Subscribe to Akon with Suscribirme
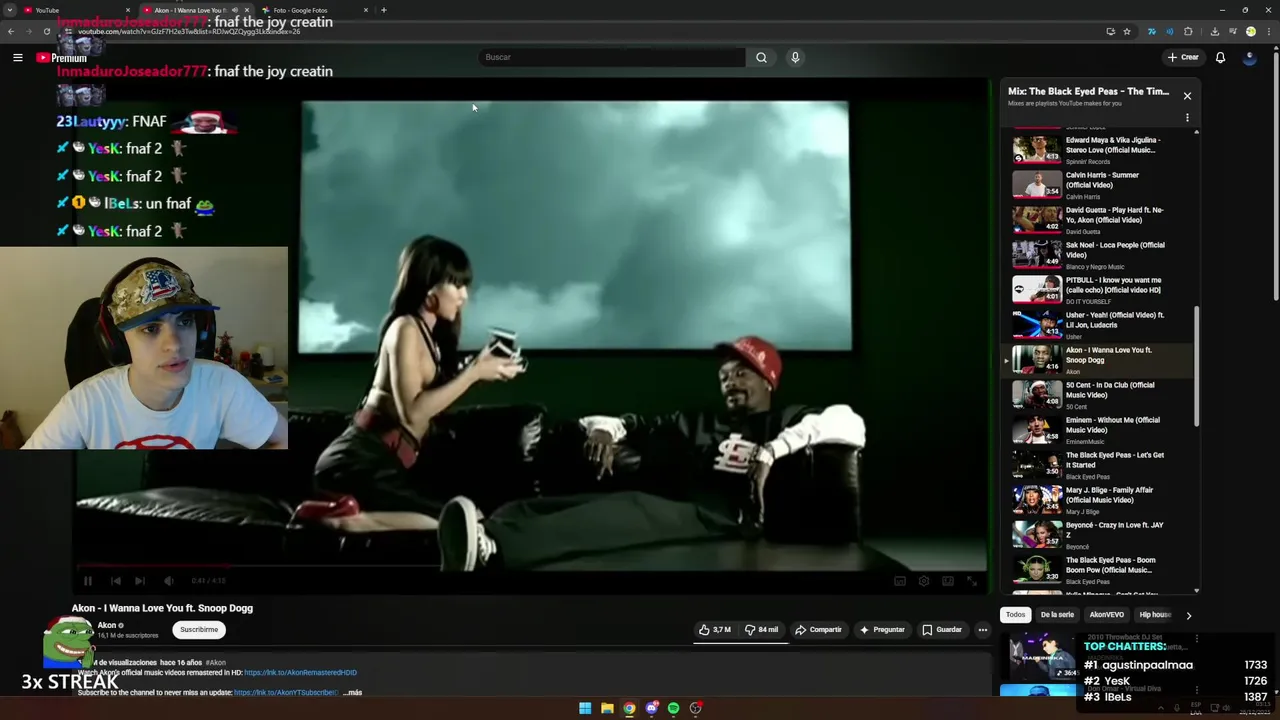The image size is (1280, 720). [x=199, y=630]
